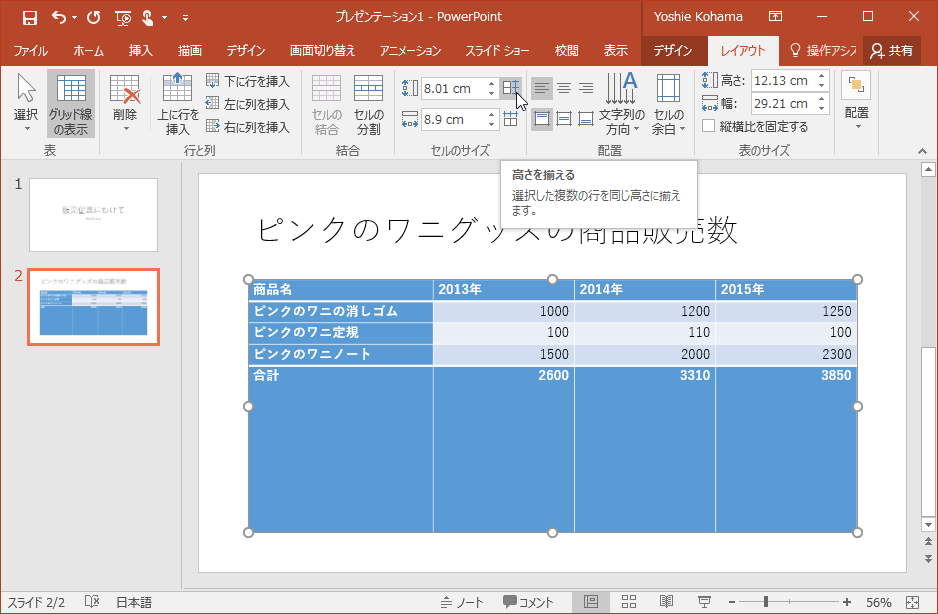Select slide 1 thumbnail in the pane
The width and height of the screenshot is (938, 614).
(92, 217)
